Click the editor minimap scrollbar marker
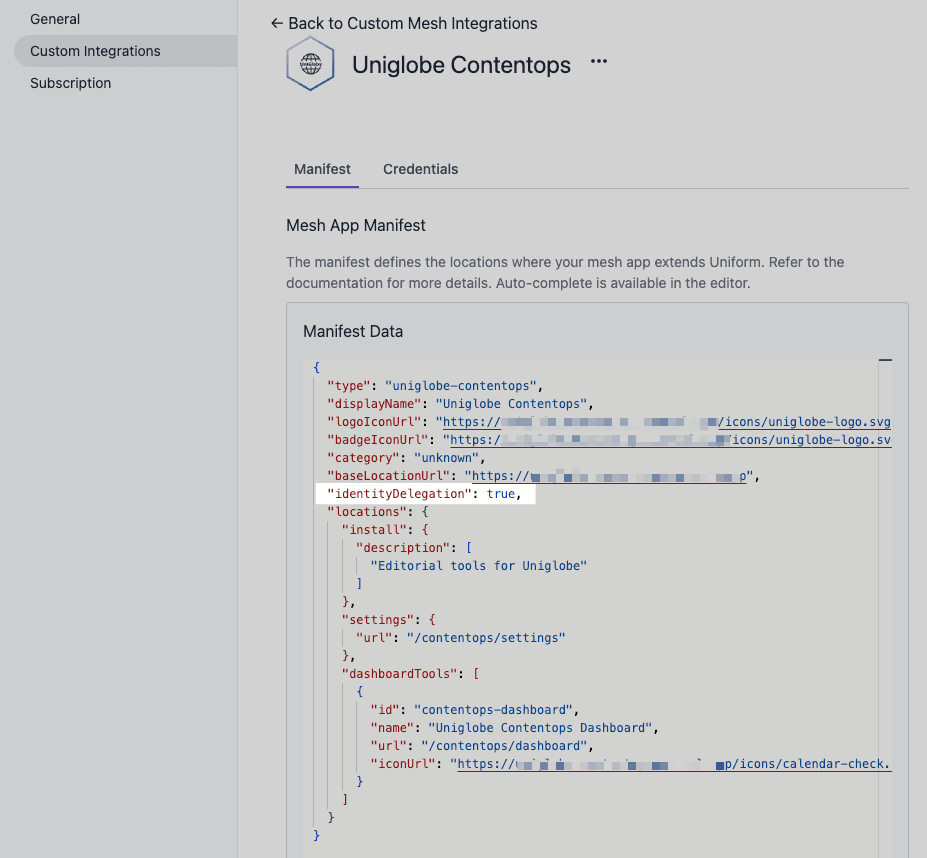Viewport: 927px width, 858px height. pos(885,360)
